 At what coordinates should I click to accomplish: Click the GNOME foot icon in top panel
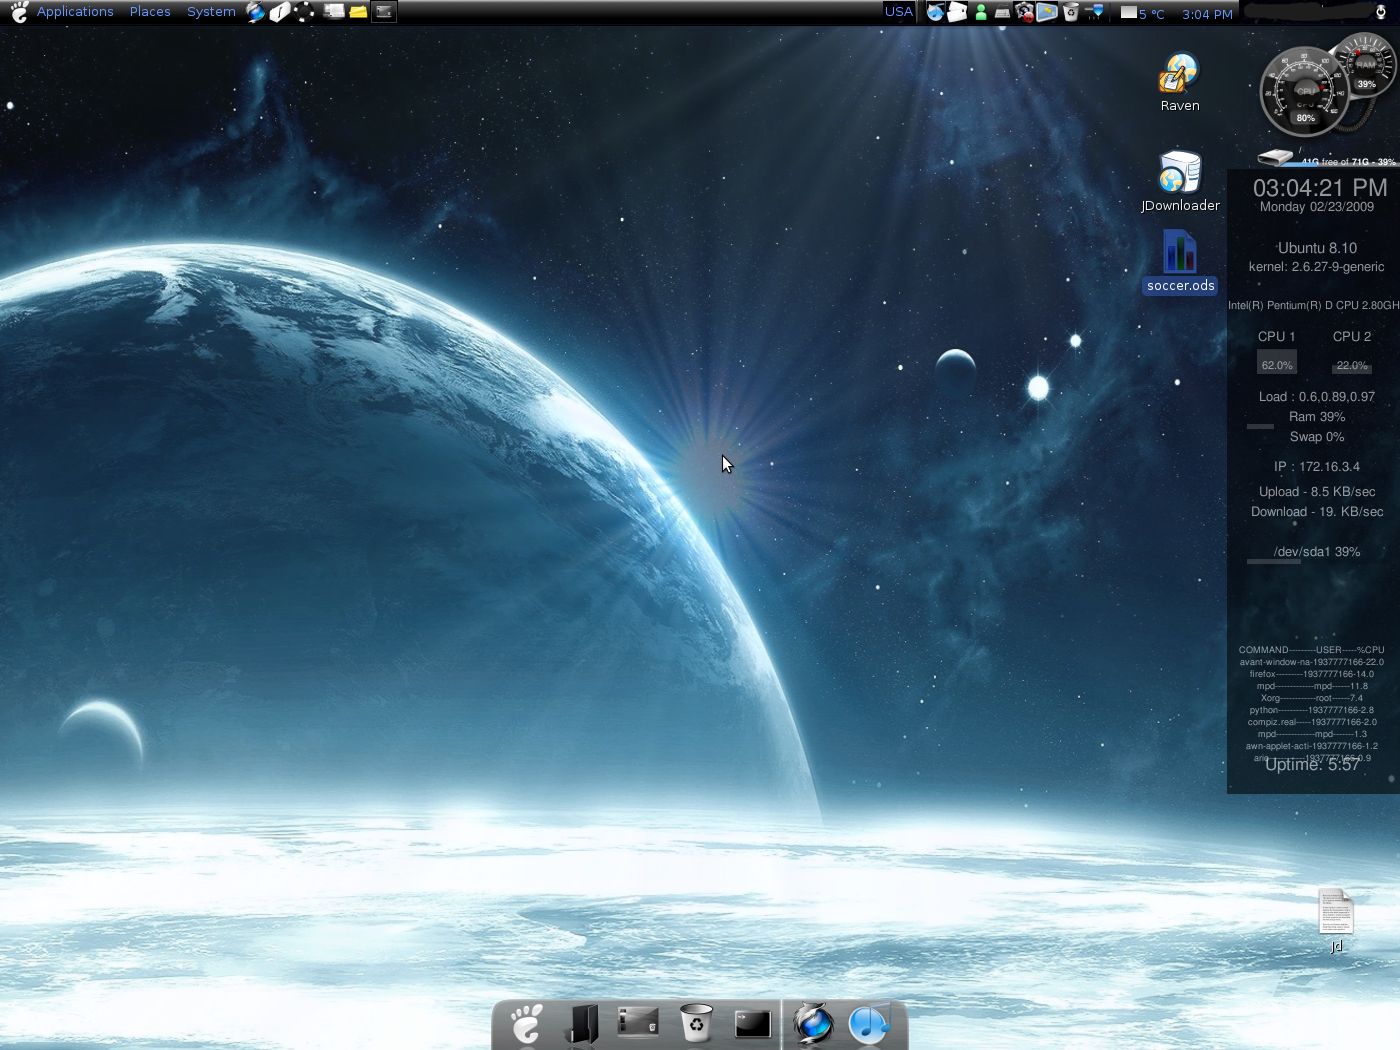[18, 12]
